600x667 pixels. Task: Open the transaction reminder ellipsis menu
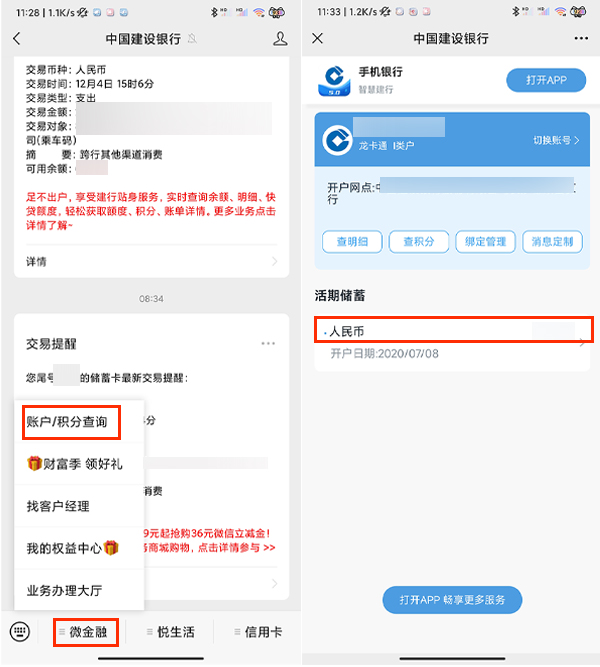tap(268, 343)
